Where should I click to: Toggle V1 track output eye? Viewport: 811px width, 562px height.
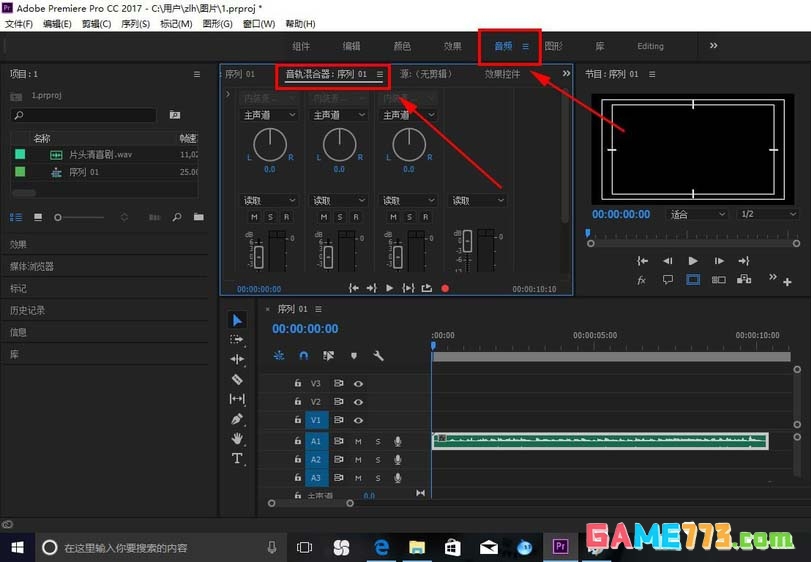[358, 420]
